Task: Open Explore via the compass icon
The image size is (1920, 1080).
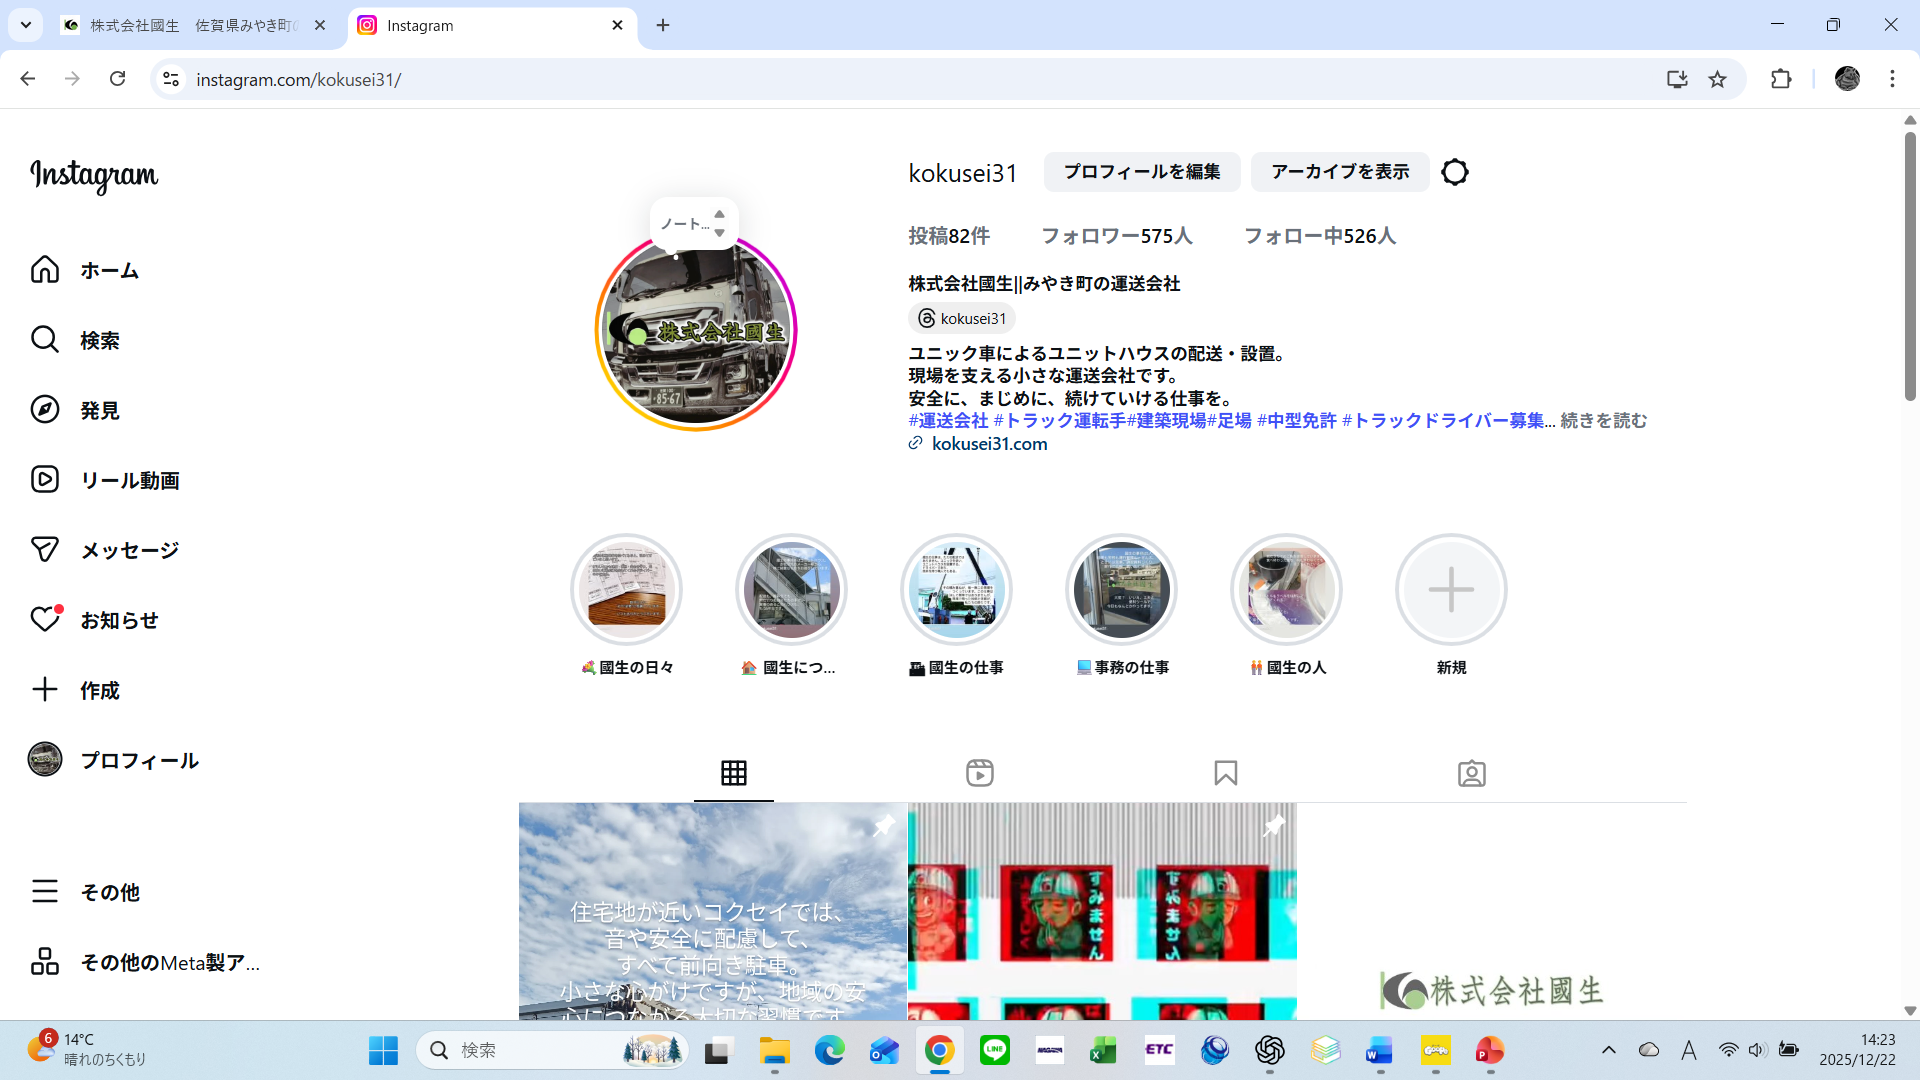Action: [45, 410]
